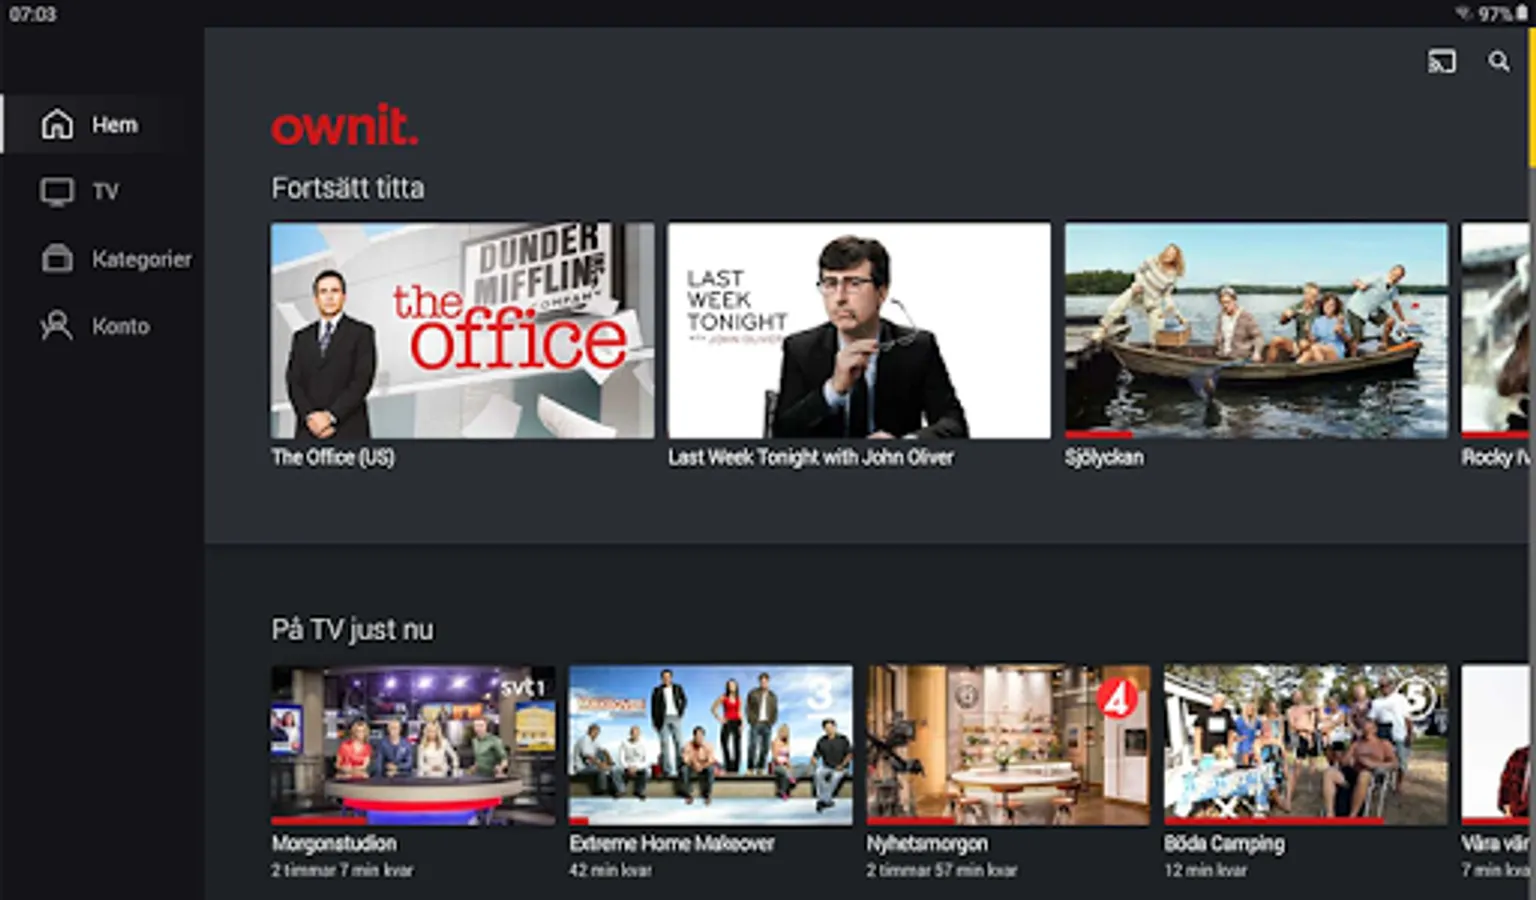Open search with the magnifier icon
The width and height of the screenshot is (1536, 900).
(1499, 62)
